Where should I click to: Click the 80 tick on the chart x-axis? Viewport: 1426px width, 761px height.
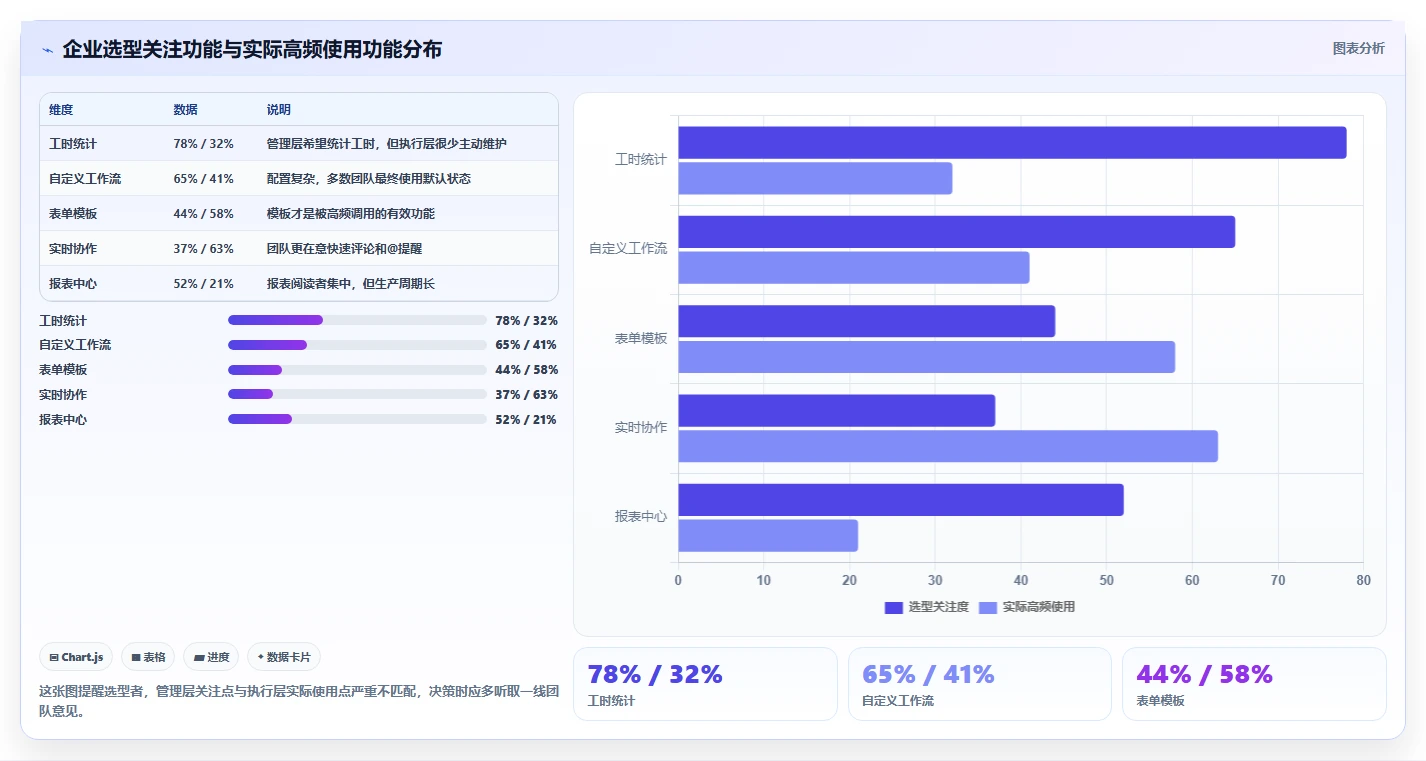click(1363, 580)
